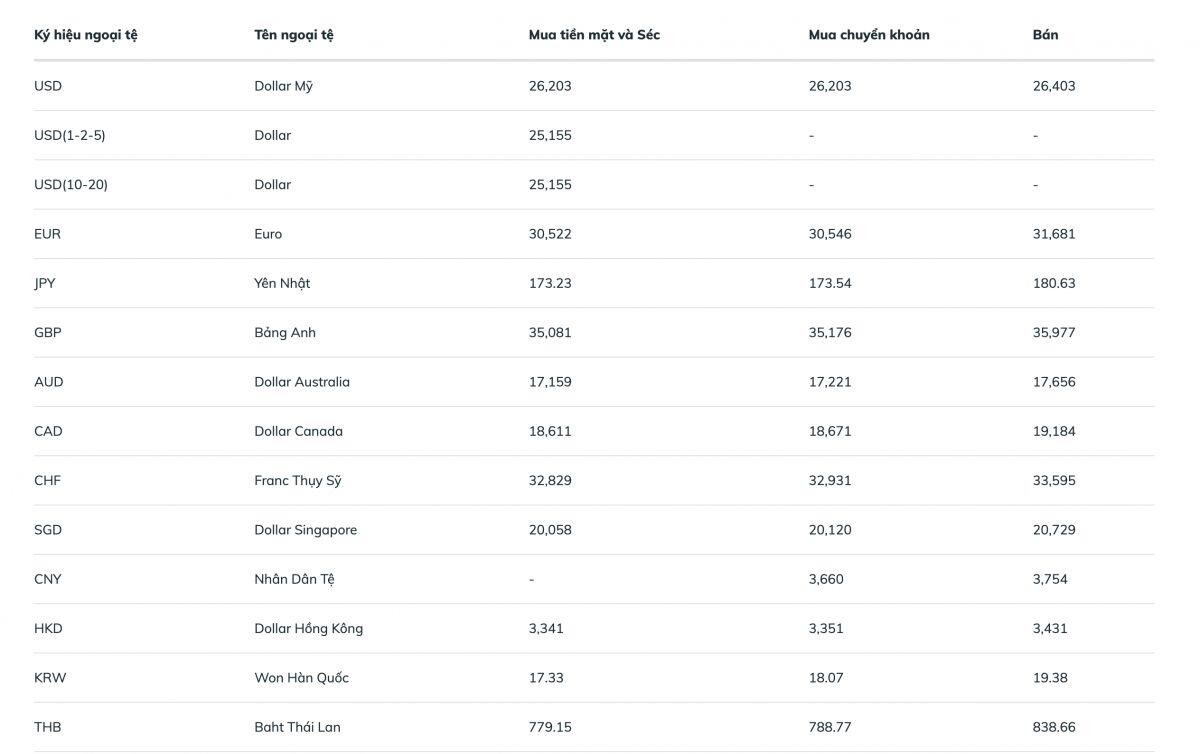The width and height of the screenshot is (1200, 754).
Task: Select the USD(1-2-5) row code
Action: (x=70, y=135)
